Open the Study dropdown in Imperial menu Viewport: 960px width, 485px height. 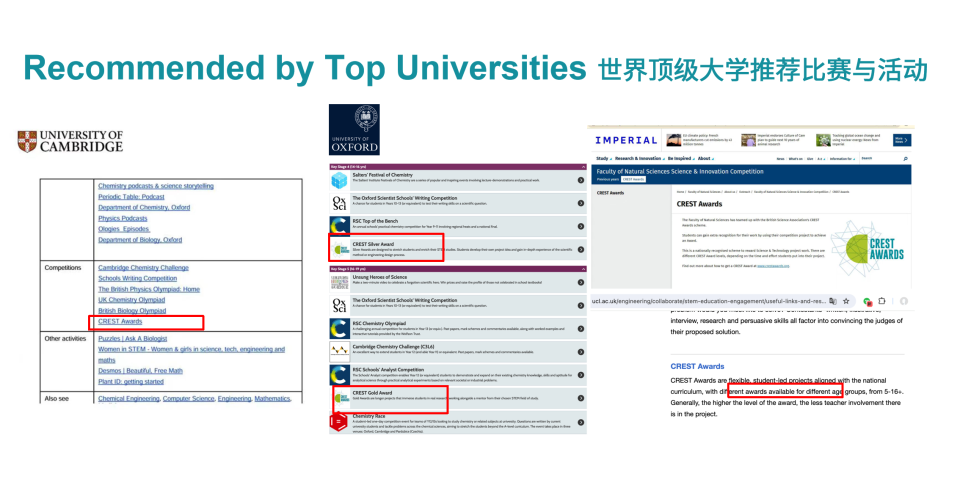coord(604,159)
